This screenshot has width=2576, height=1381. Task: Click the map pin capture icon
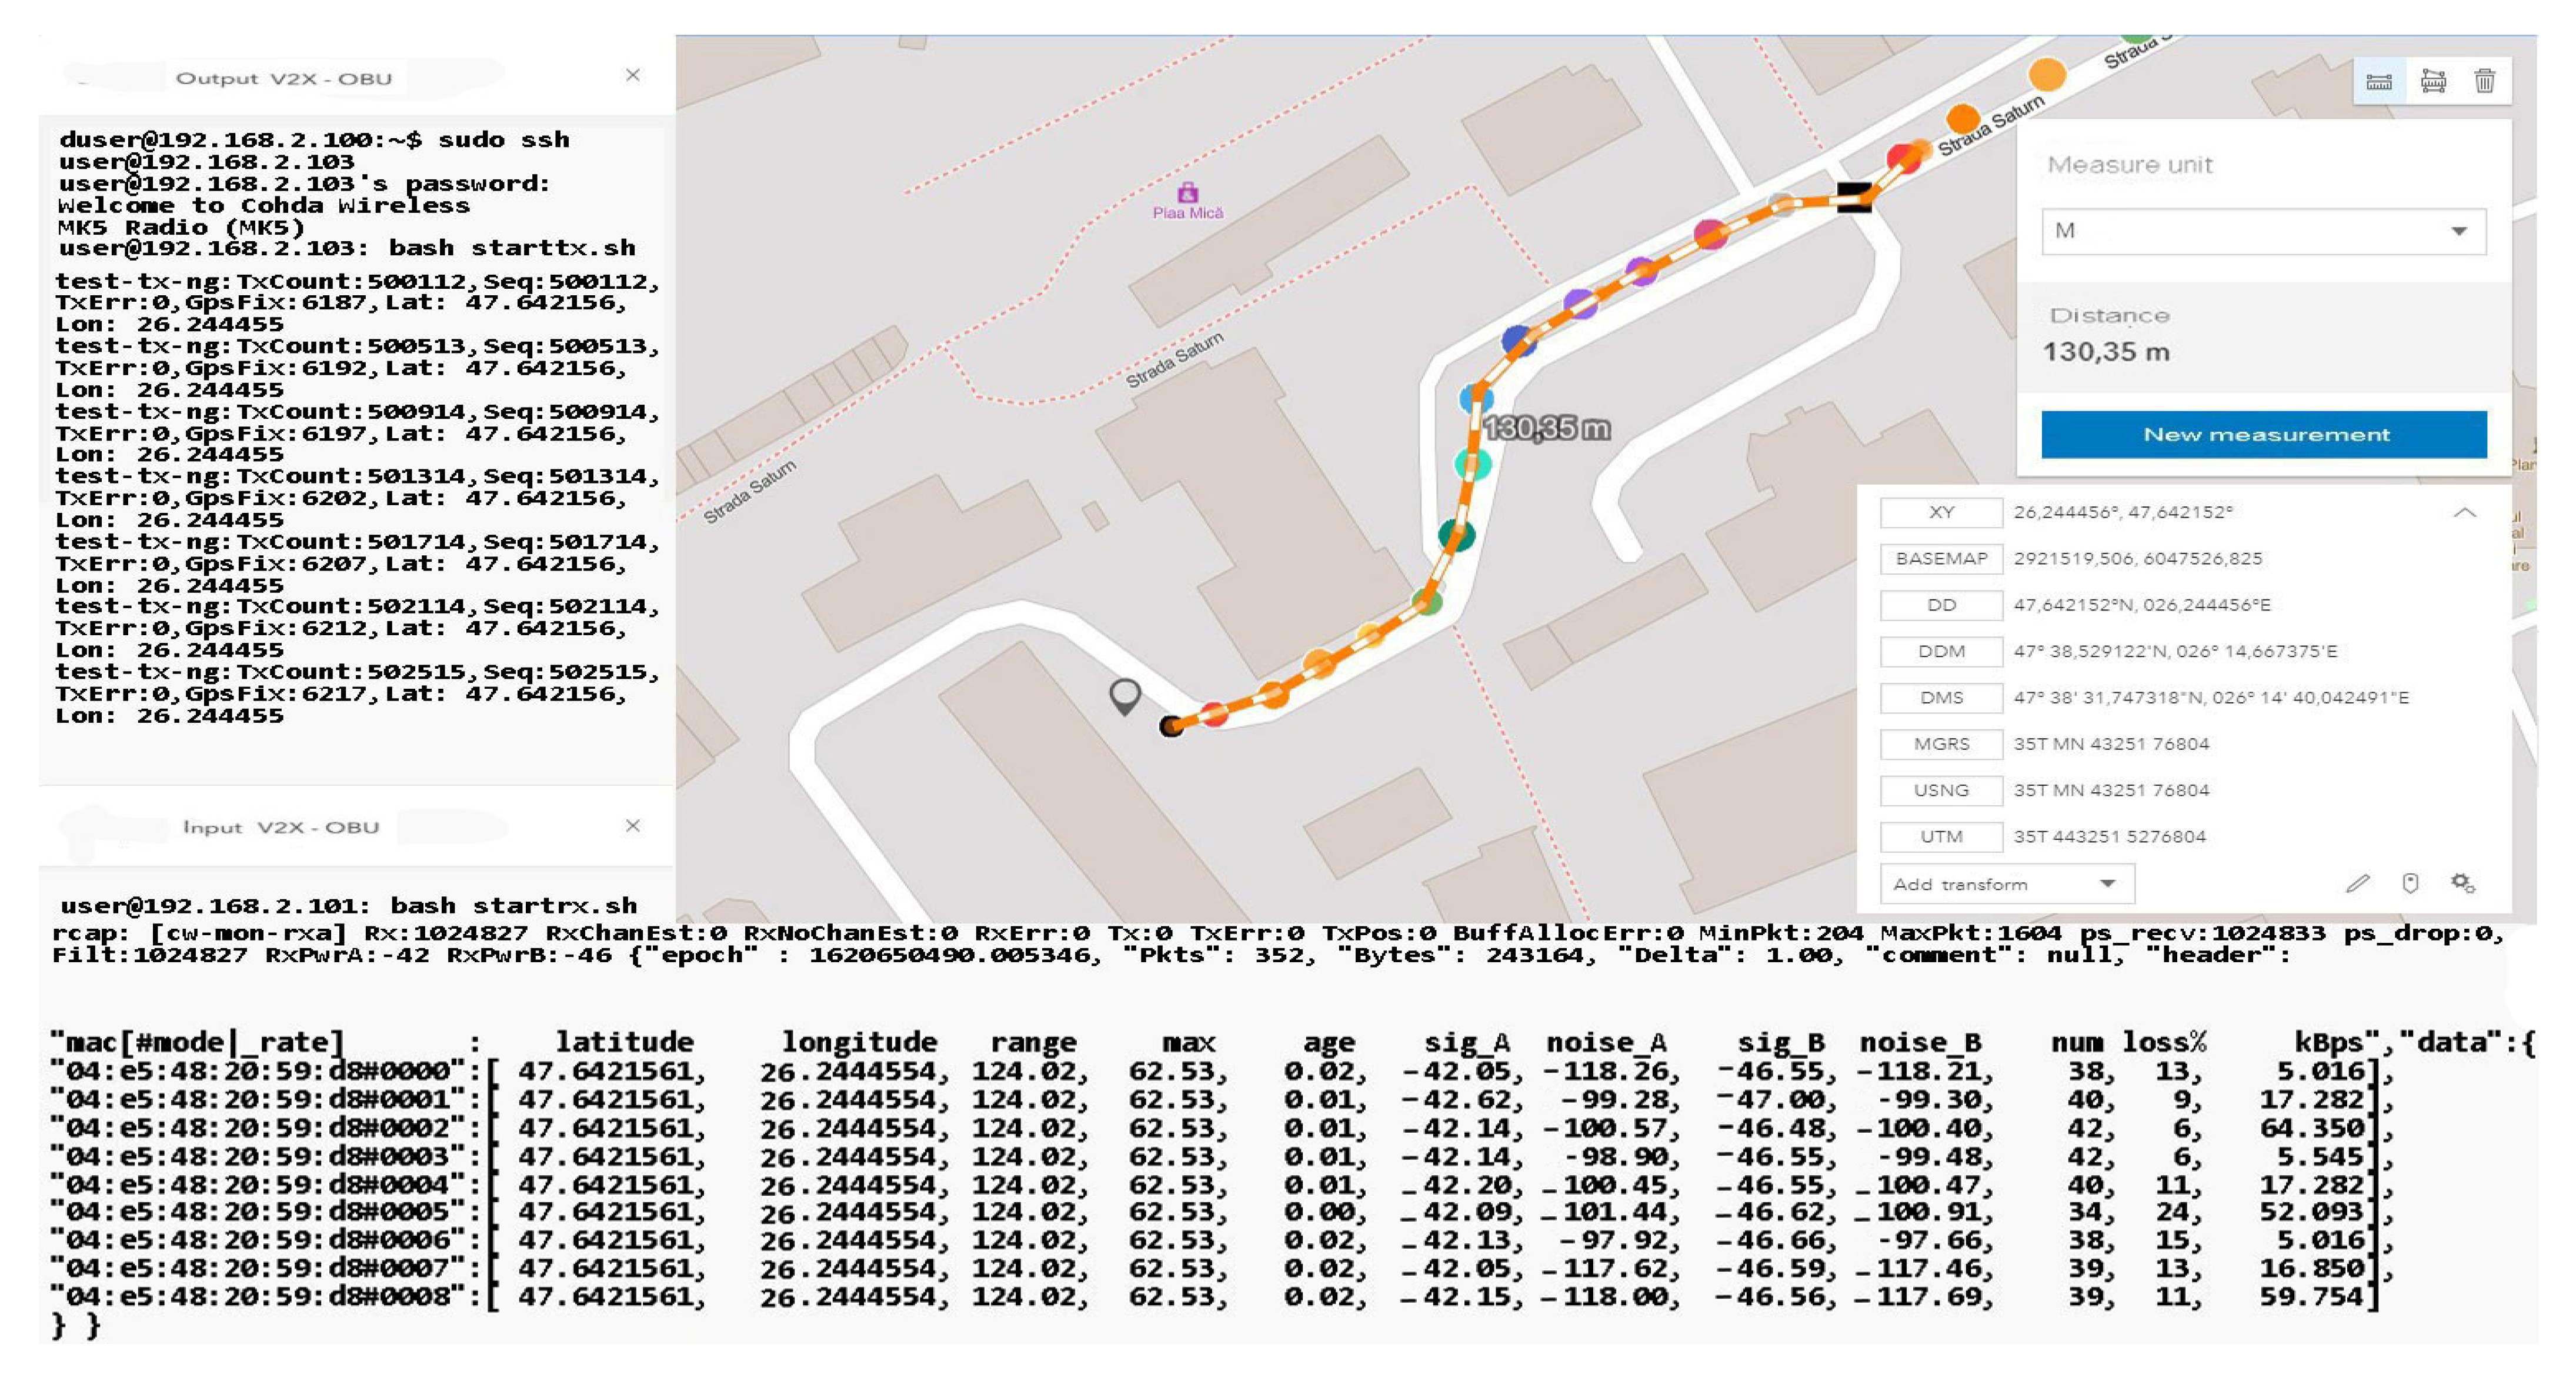point(2410,883)
